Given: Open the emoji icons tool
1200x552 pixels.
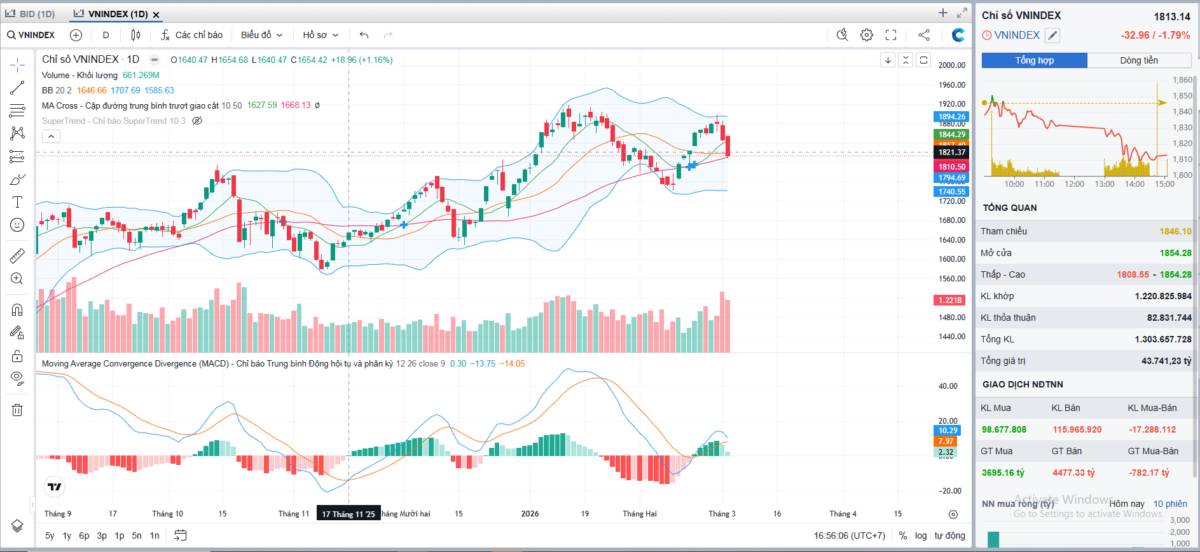Looking at the screenshot, I should (17, 226).
